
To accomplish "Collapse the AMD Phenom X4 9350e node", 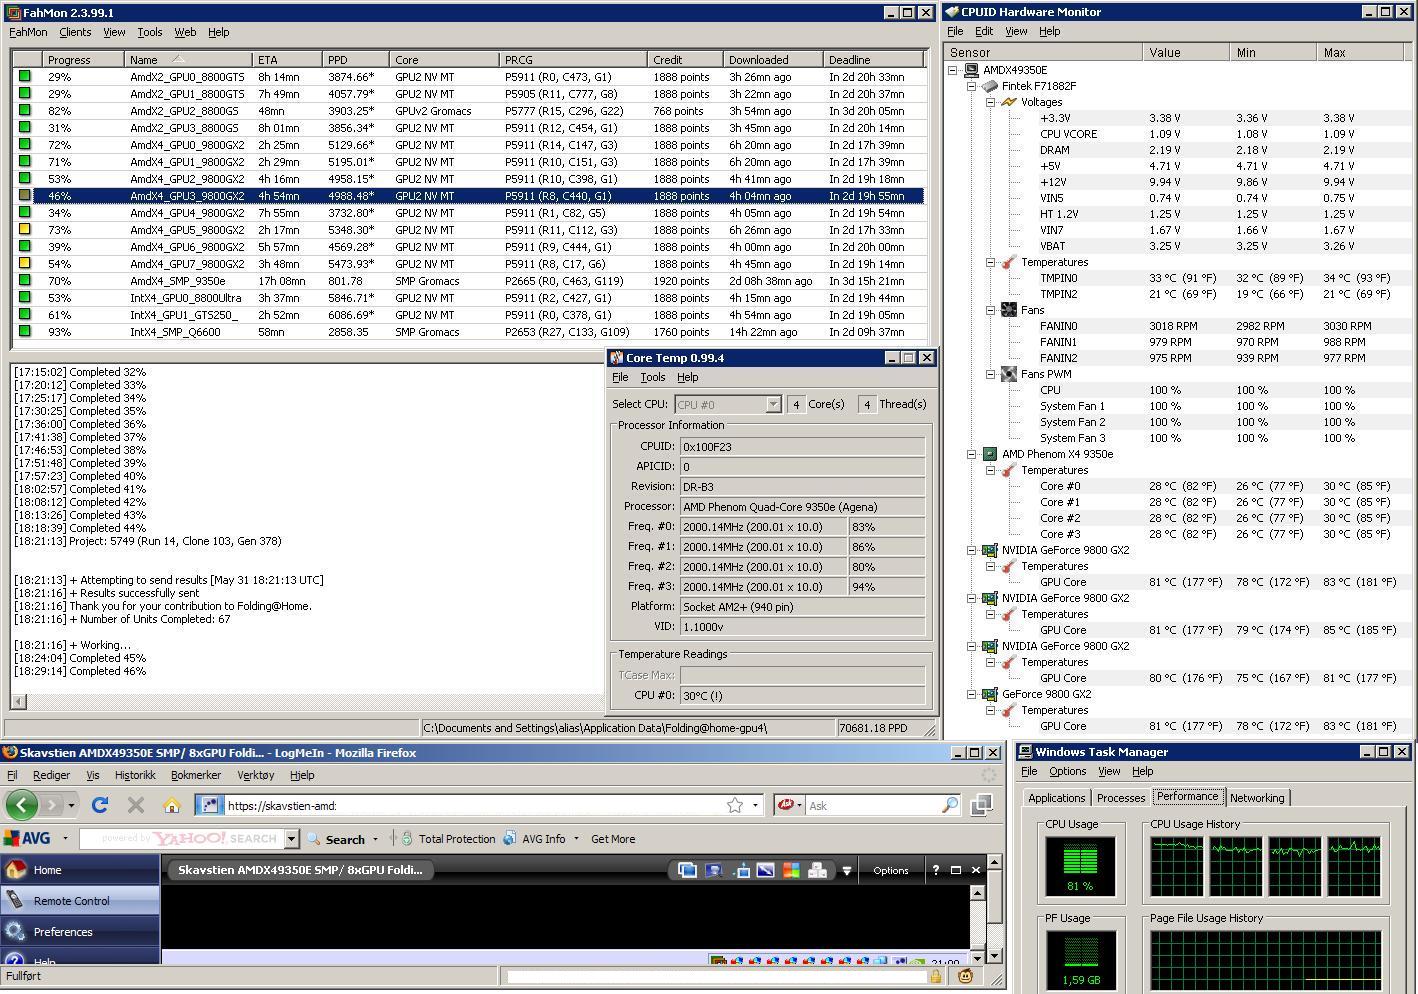I will [x=971, y=454].
